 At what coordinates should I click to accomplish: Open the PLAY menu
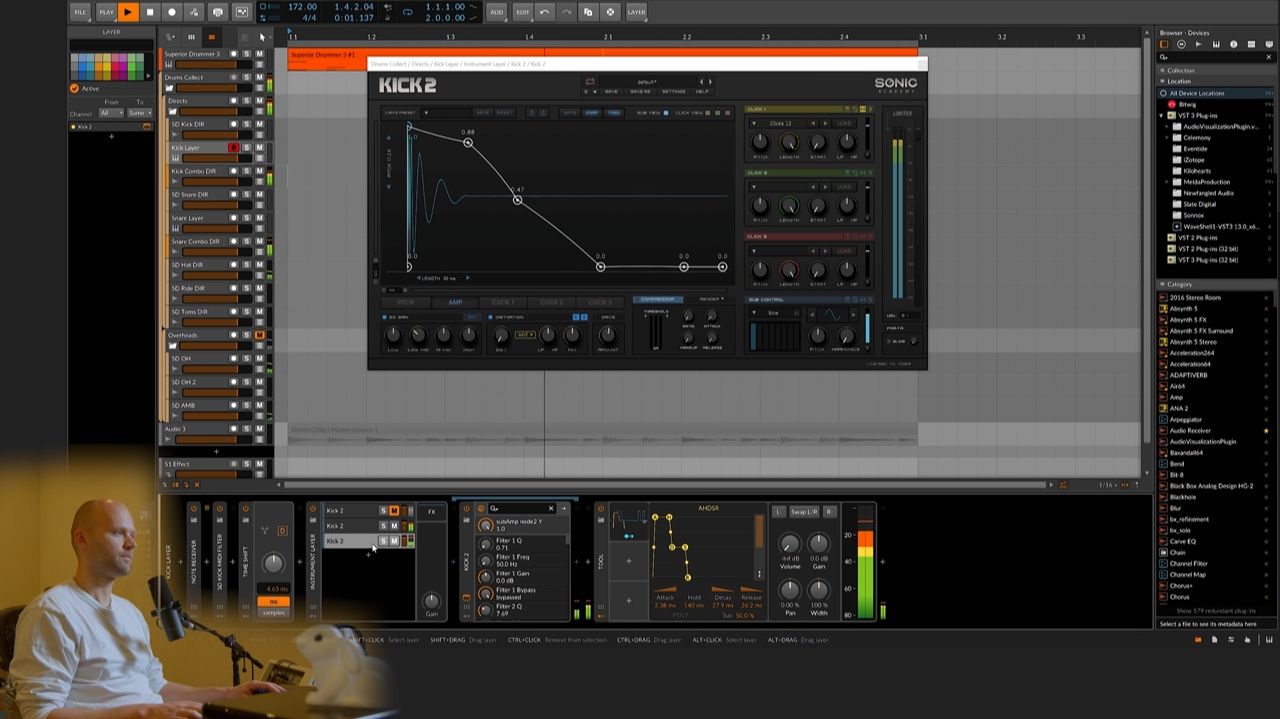105,12
